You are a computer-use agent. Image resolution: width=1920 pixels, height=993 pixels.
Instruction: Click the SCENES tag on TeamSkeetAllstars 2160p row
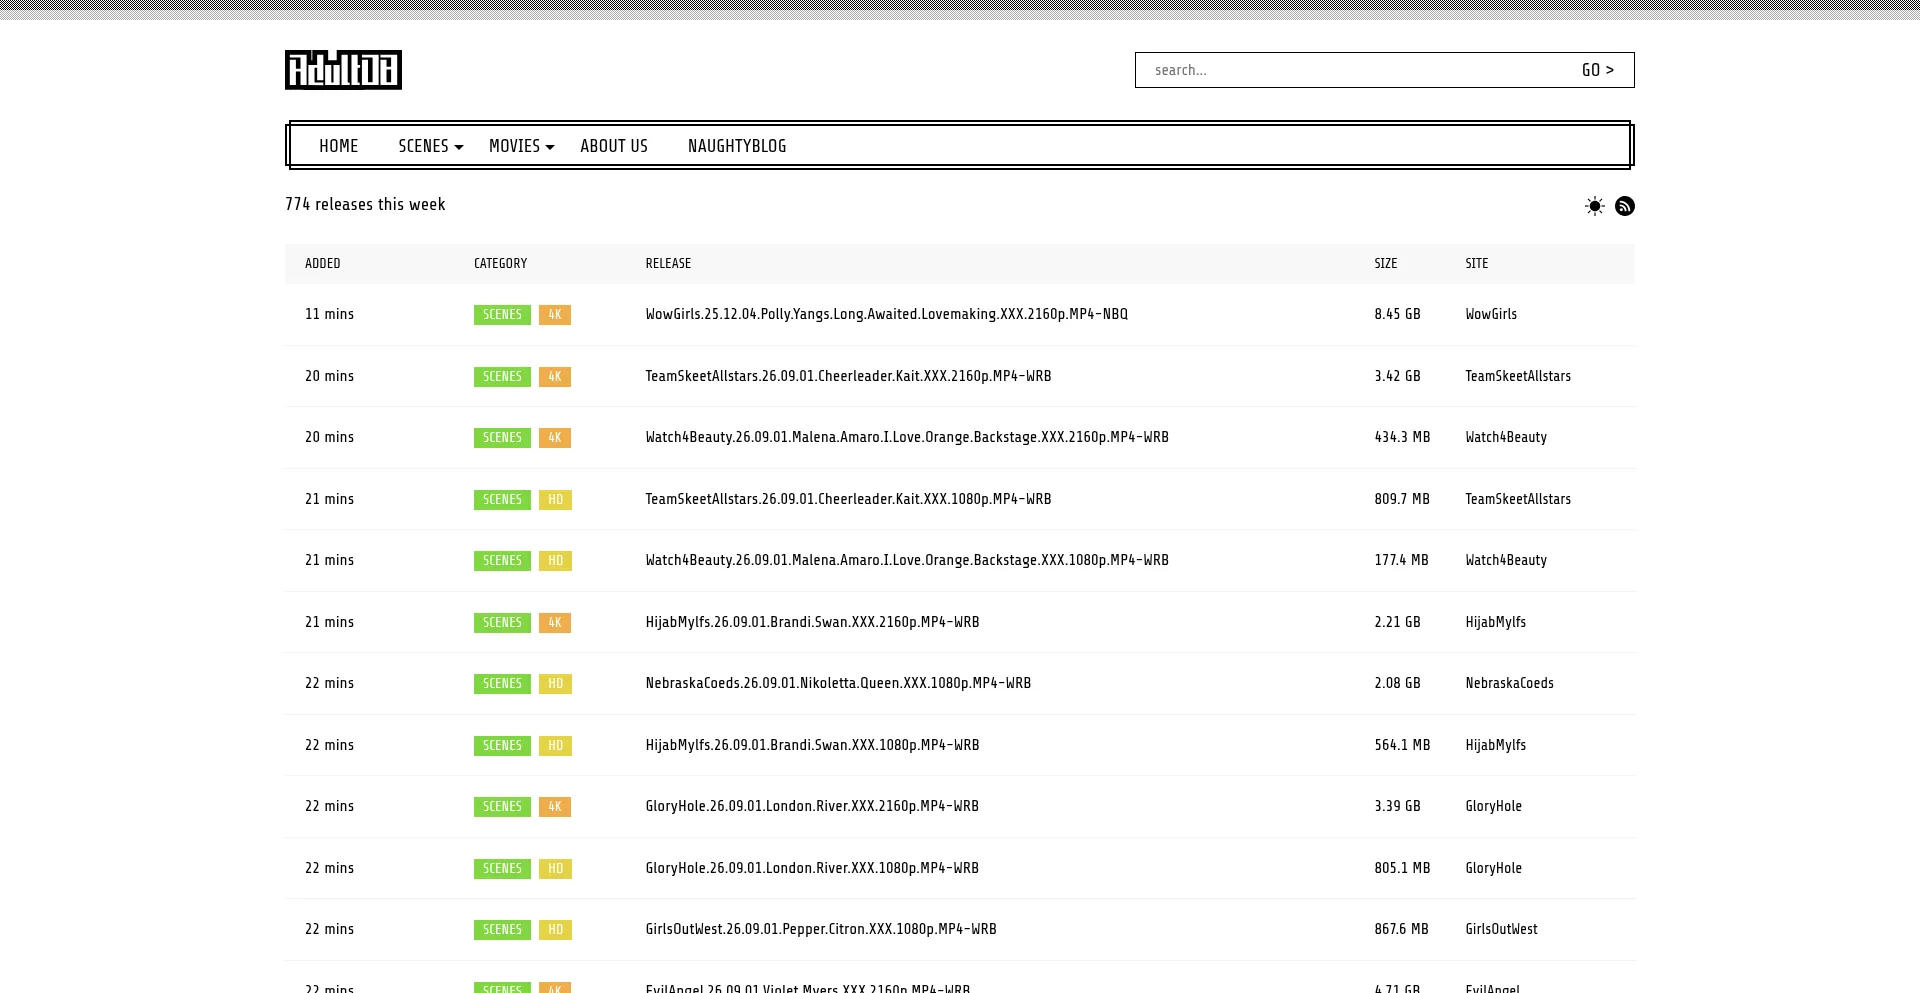click(x=502, y=377)
